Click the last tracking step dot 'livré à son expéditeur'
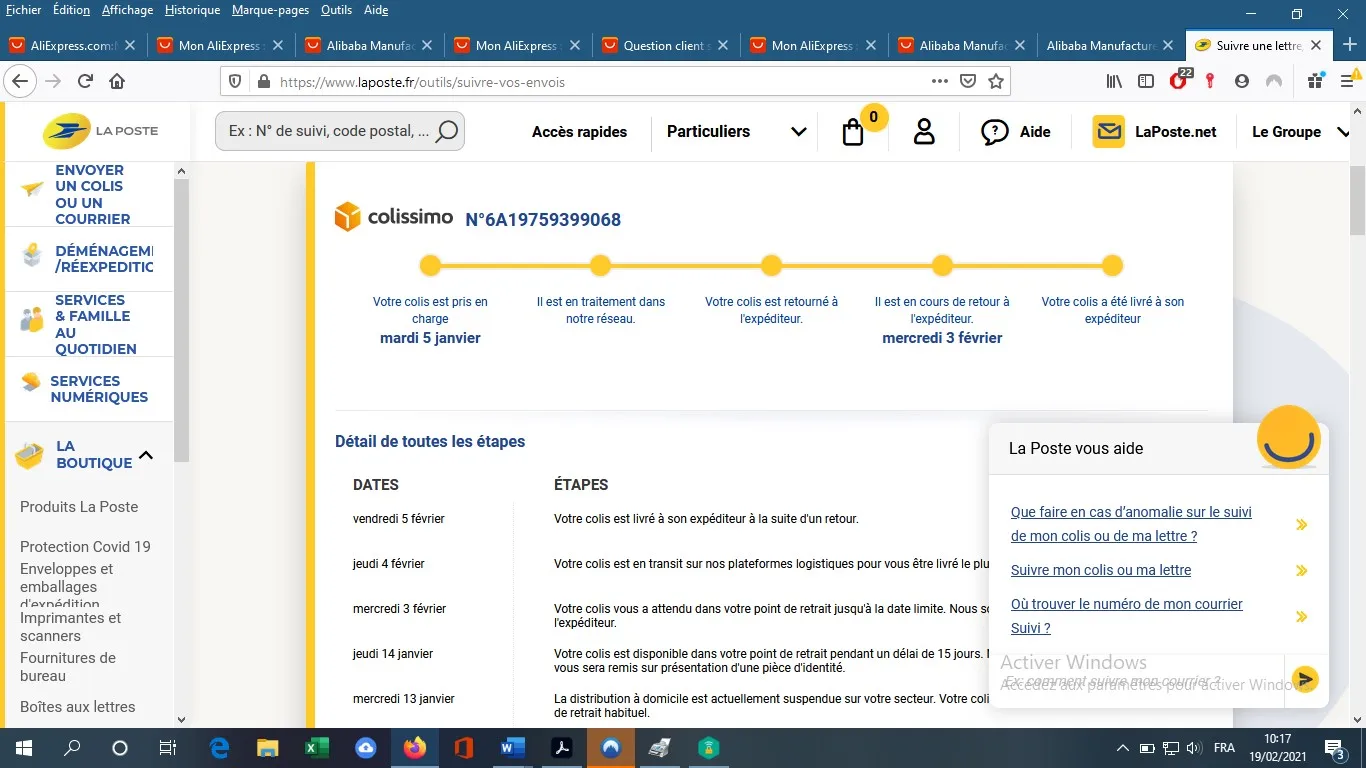The width and height of the screenshot is (1366, 768). point(1112,265)
